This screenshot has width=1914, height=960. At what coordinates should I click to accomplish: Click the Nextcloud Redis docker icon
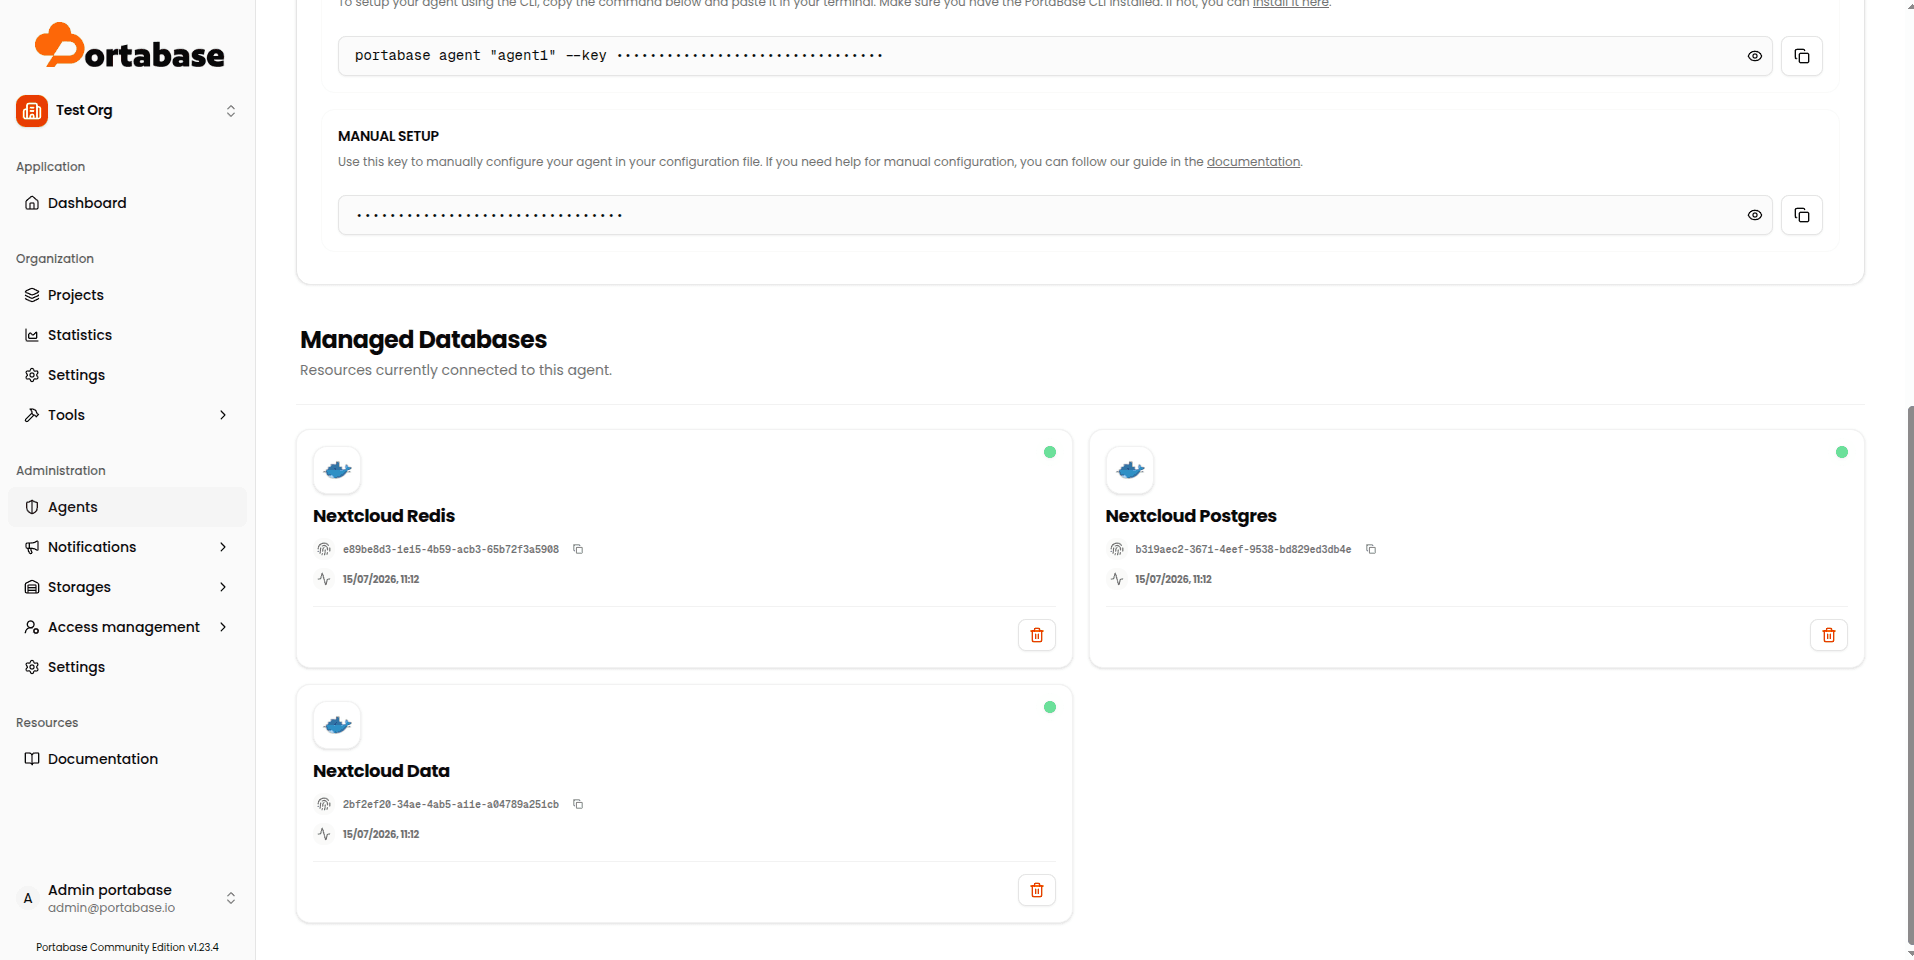coord(337,470)
